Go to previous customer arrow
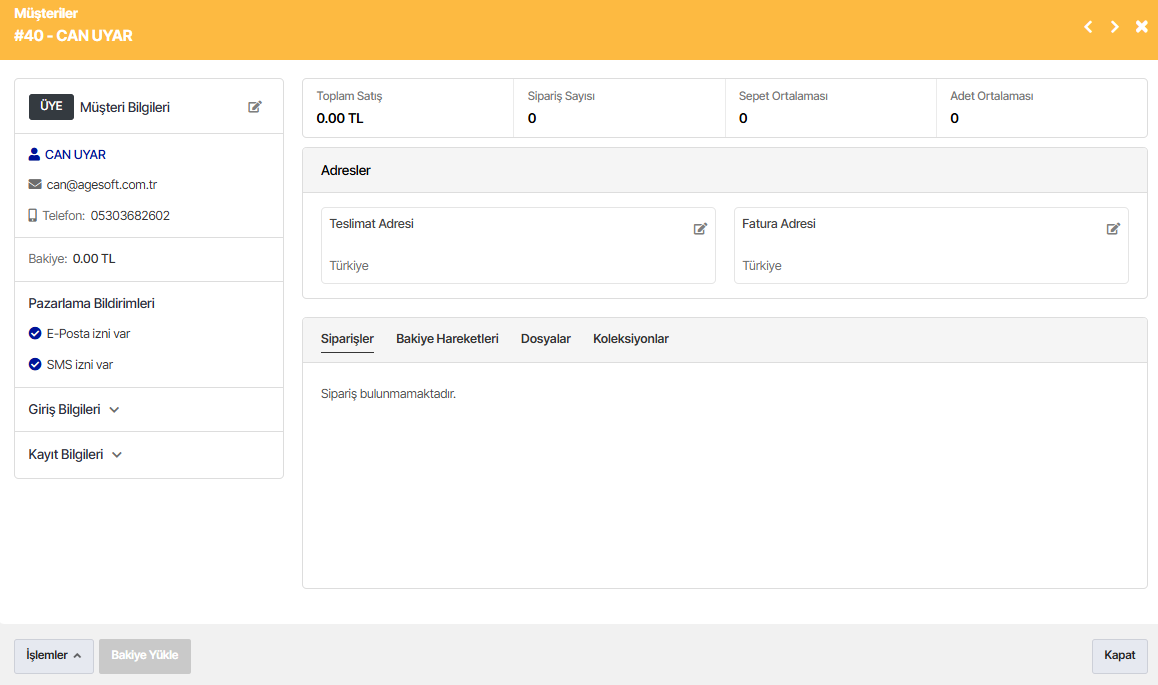The image size is (1158, 685). (1088, 27)
